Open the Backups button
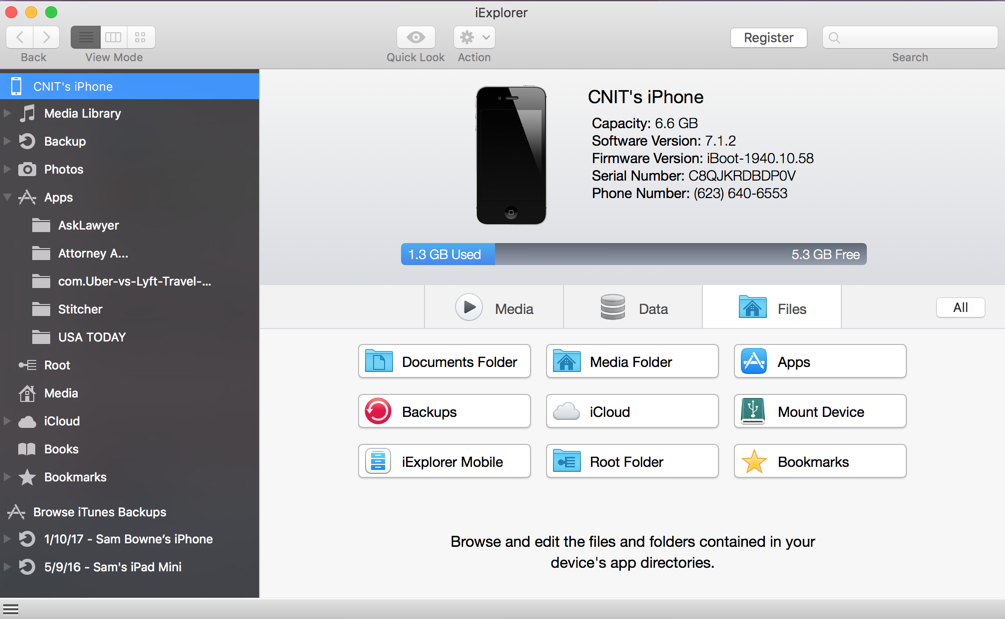This screenshot has width=1005, height=619. 444,411
